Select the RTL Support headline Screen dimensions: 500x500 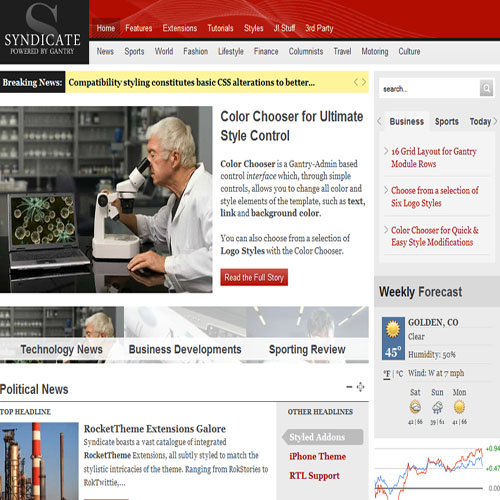pyautogui.click(x=314, y=476)
